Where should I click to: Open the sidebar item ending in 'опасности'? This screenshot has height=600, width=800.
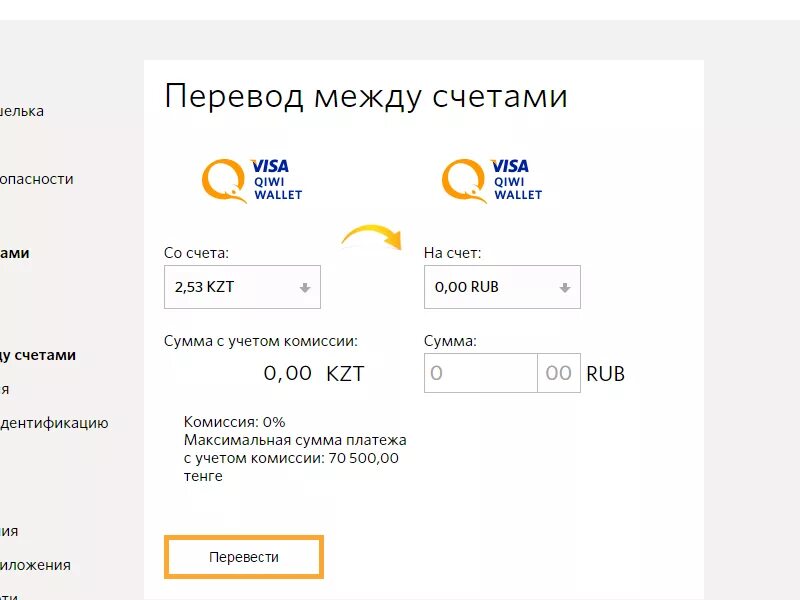[36, 179]
